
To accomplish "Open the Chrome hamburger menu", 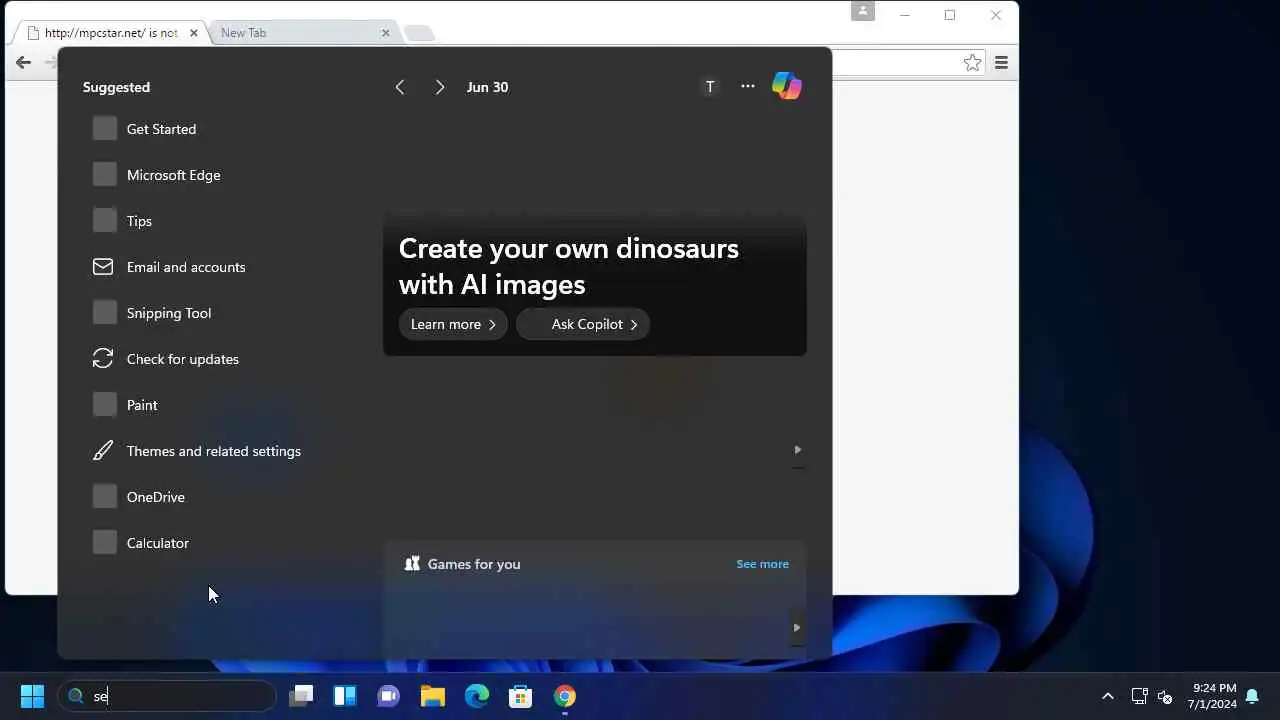I will pyautogui.click(x=1001, y=63).
